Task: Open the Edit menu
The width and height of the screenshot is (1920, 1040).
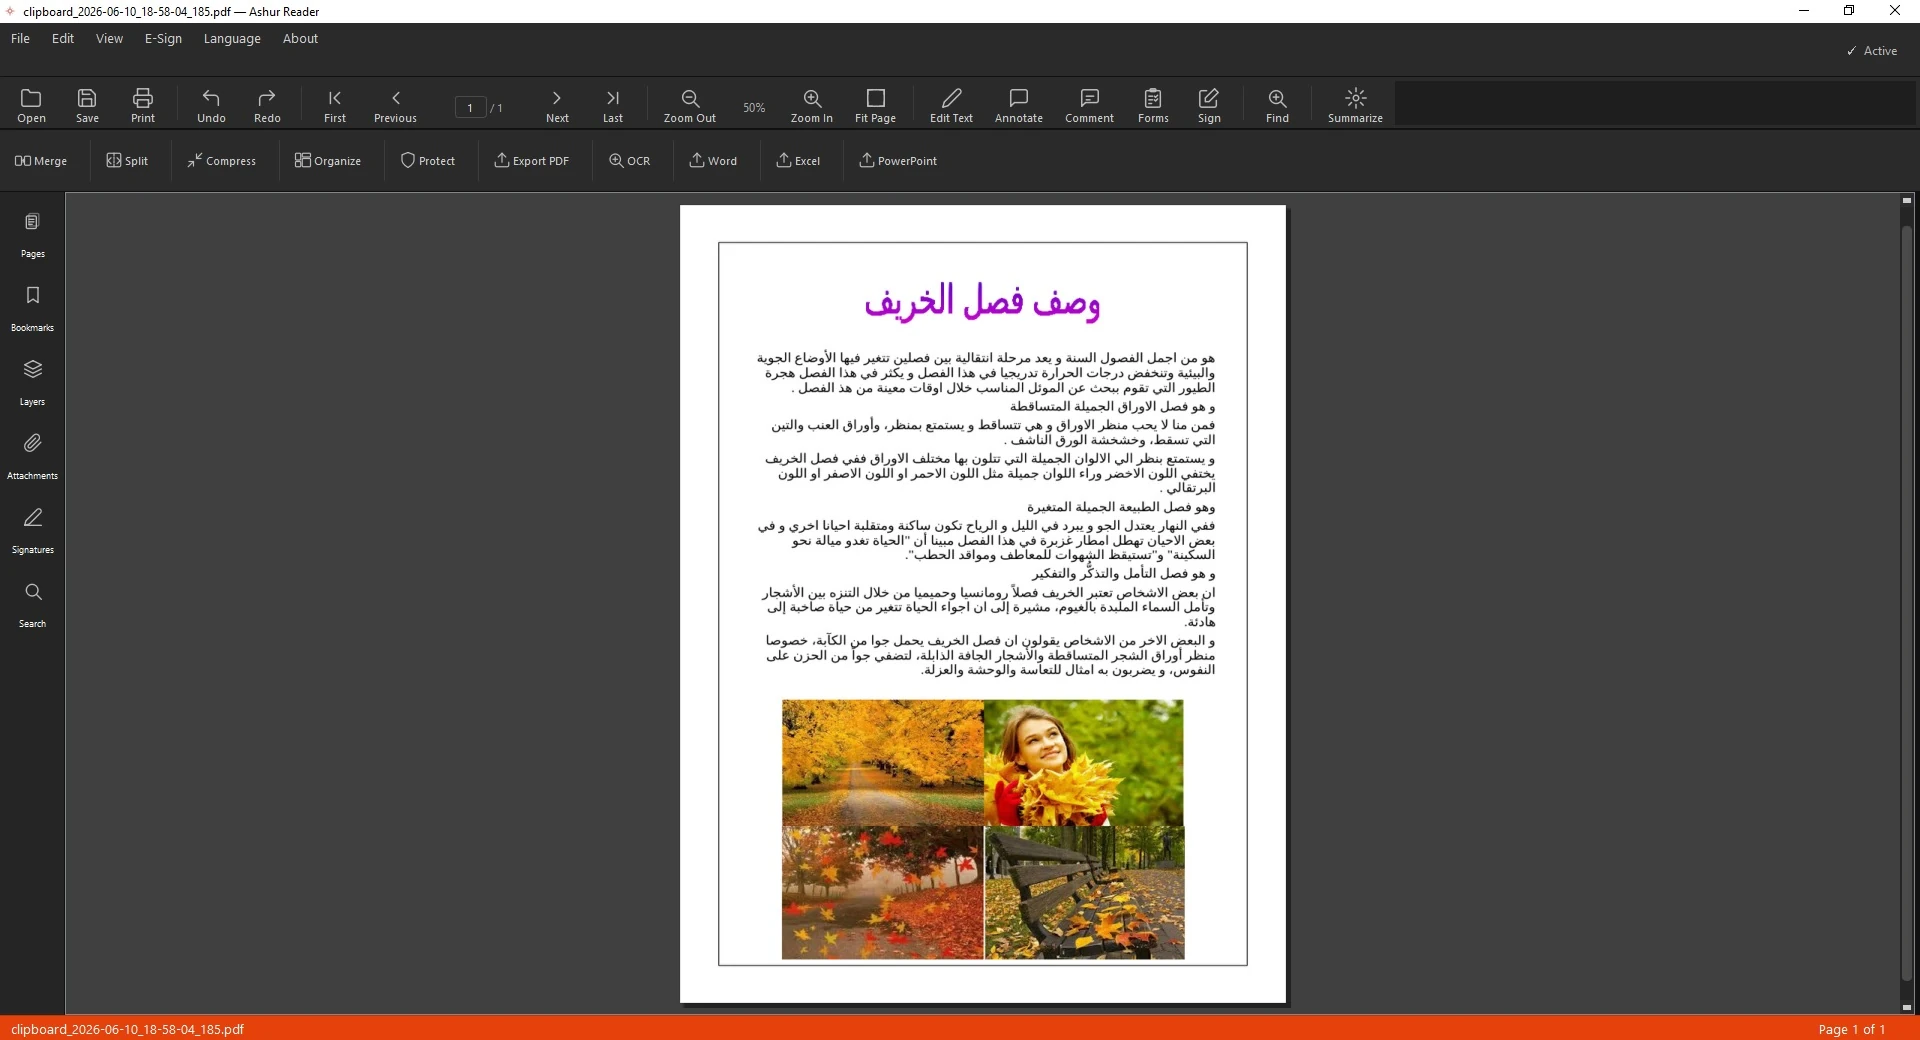Action: pos(63,39)
